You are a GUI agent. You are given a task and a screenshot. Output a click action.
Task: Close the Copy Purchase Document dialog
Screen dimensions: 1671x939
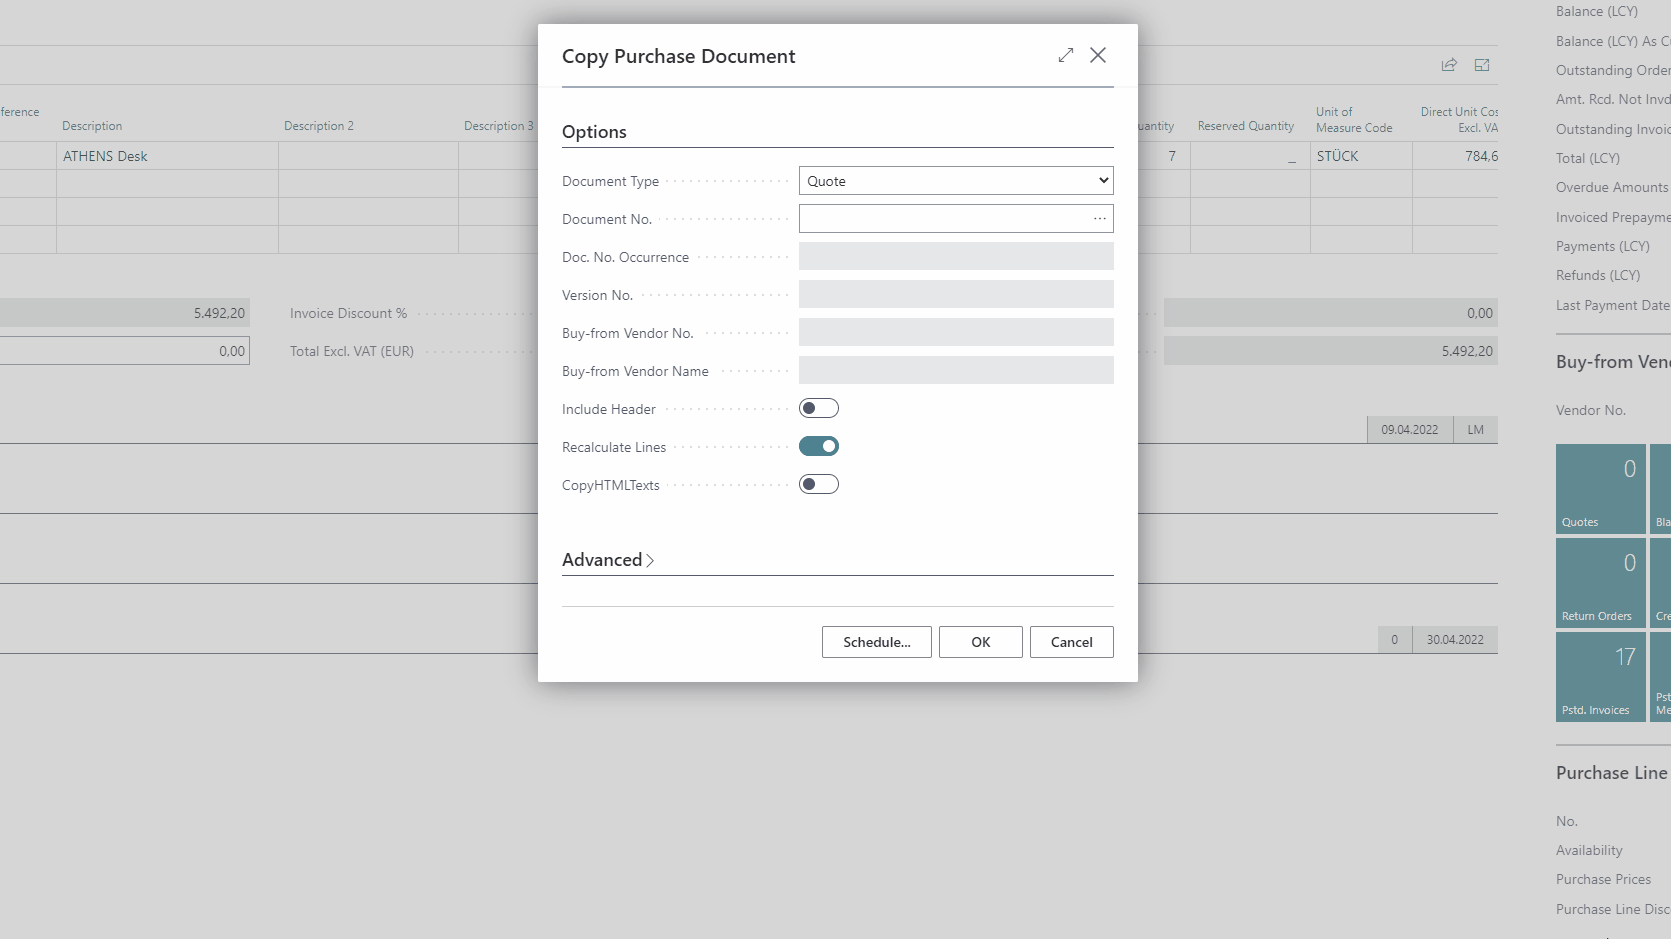click(1098, 56)
